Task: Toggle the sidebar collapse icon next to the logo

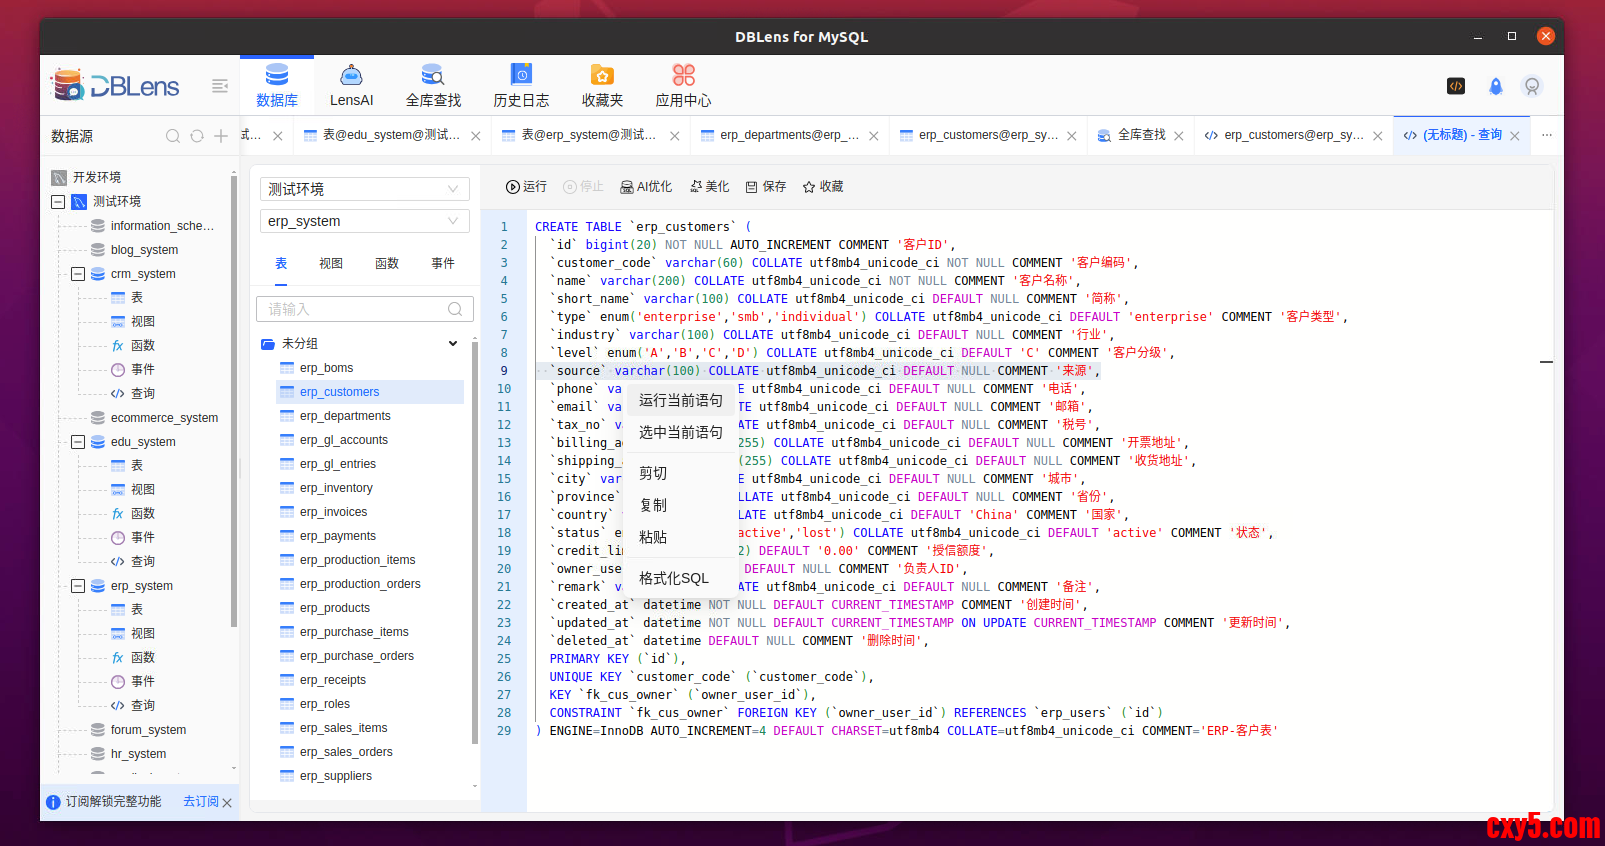Action: [x=220, y=86]
